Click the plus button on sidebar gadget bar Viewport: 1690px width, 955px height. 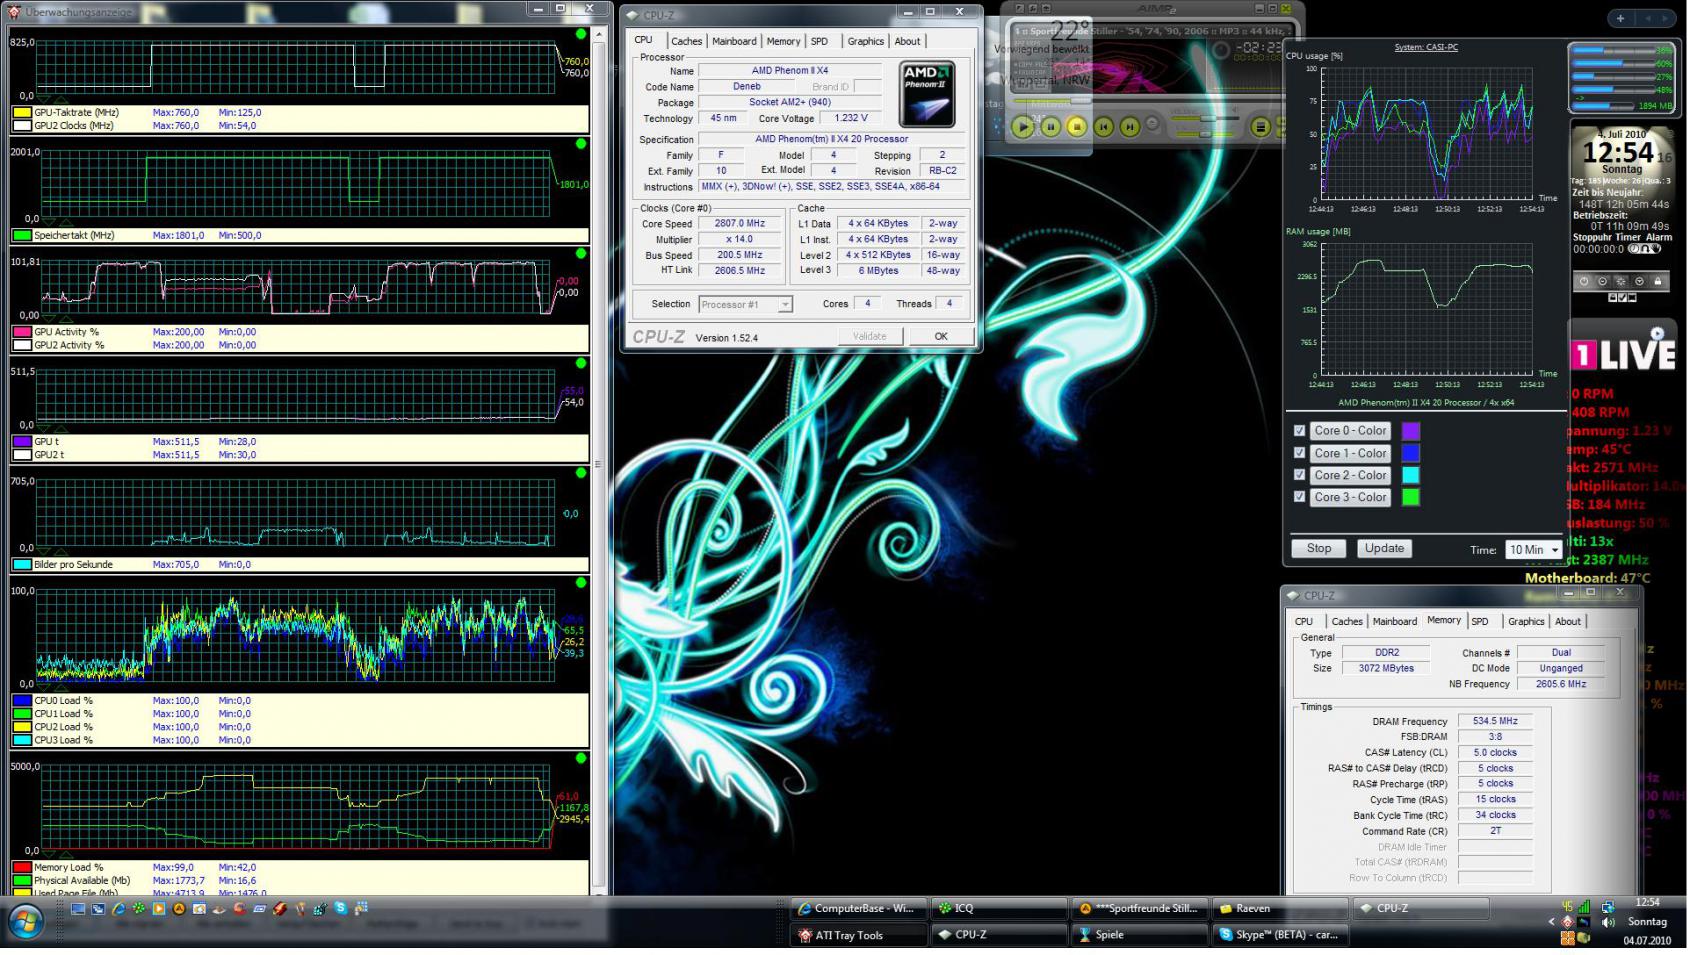[1620, 18]
